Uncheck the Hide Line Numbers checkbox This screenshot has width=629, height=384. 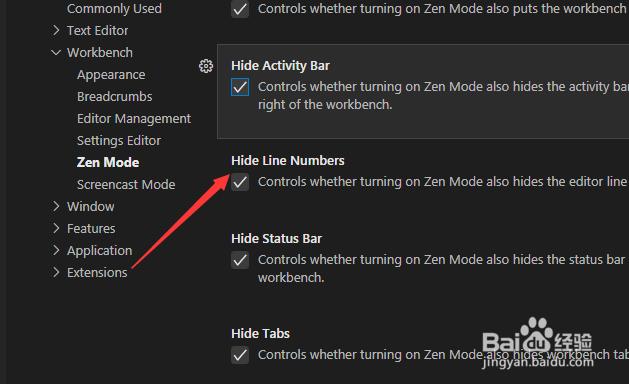coord(240,182)
